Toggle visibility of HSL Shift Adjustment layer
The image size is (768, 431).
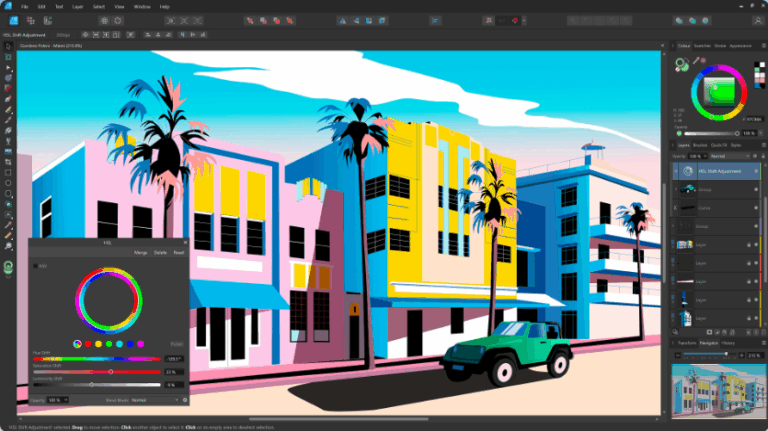pyautogui.click(x=756, y=171)
